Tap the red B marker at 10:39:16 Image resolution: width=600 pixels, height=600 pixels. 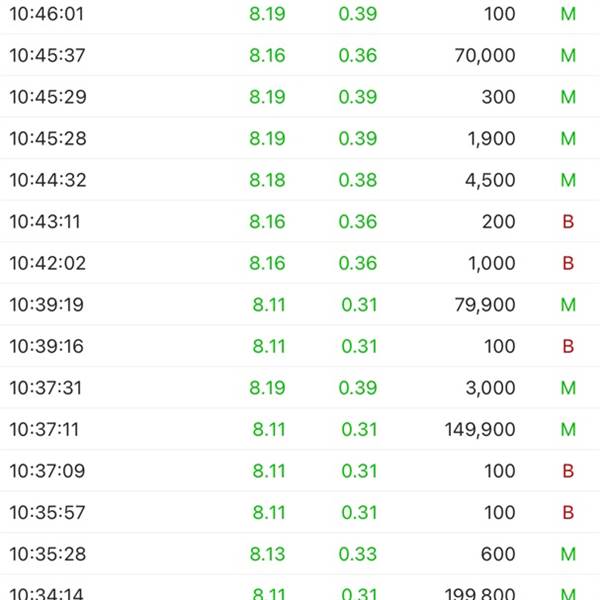(x=568, y=346)
